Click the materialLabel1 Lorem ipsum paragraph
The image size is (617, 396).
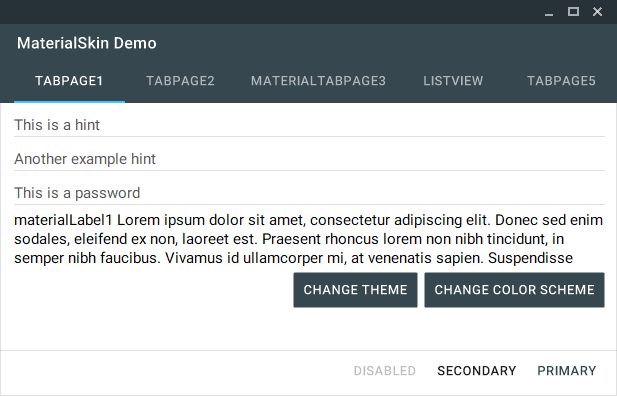pyautogui.click(x=308, y=239)
